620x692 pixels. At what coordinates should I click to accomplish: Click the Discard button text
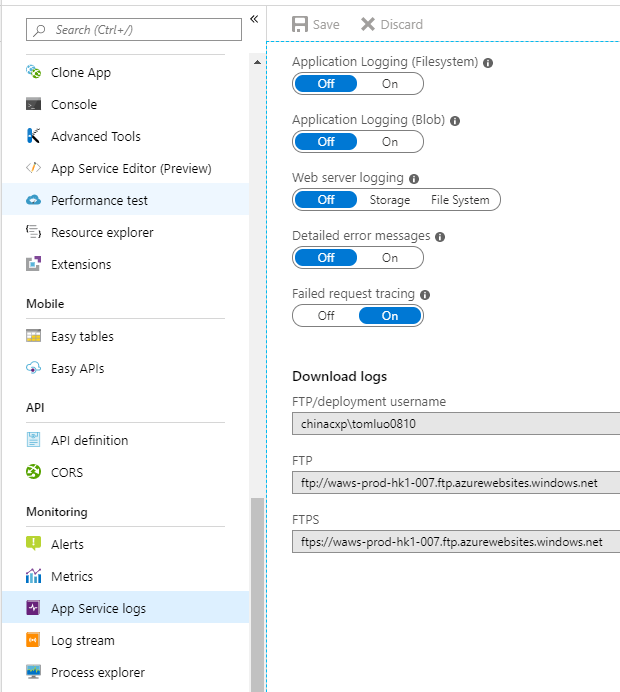pyautogui.click(x=401, y=24)
